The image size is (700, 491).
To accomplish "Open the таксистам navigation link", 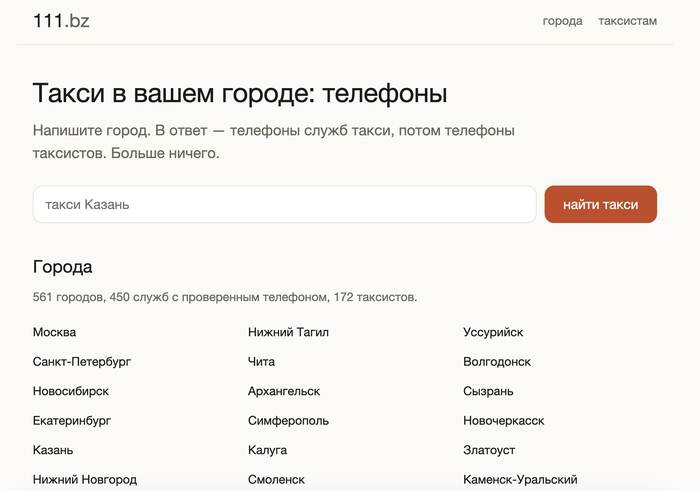I will [628, 21].
